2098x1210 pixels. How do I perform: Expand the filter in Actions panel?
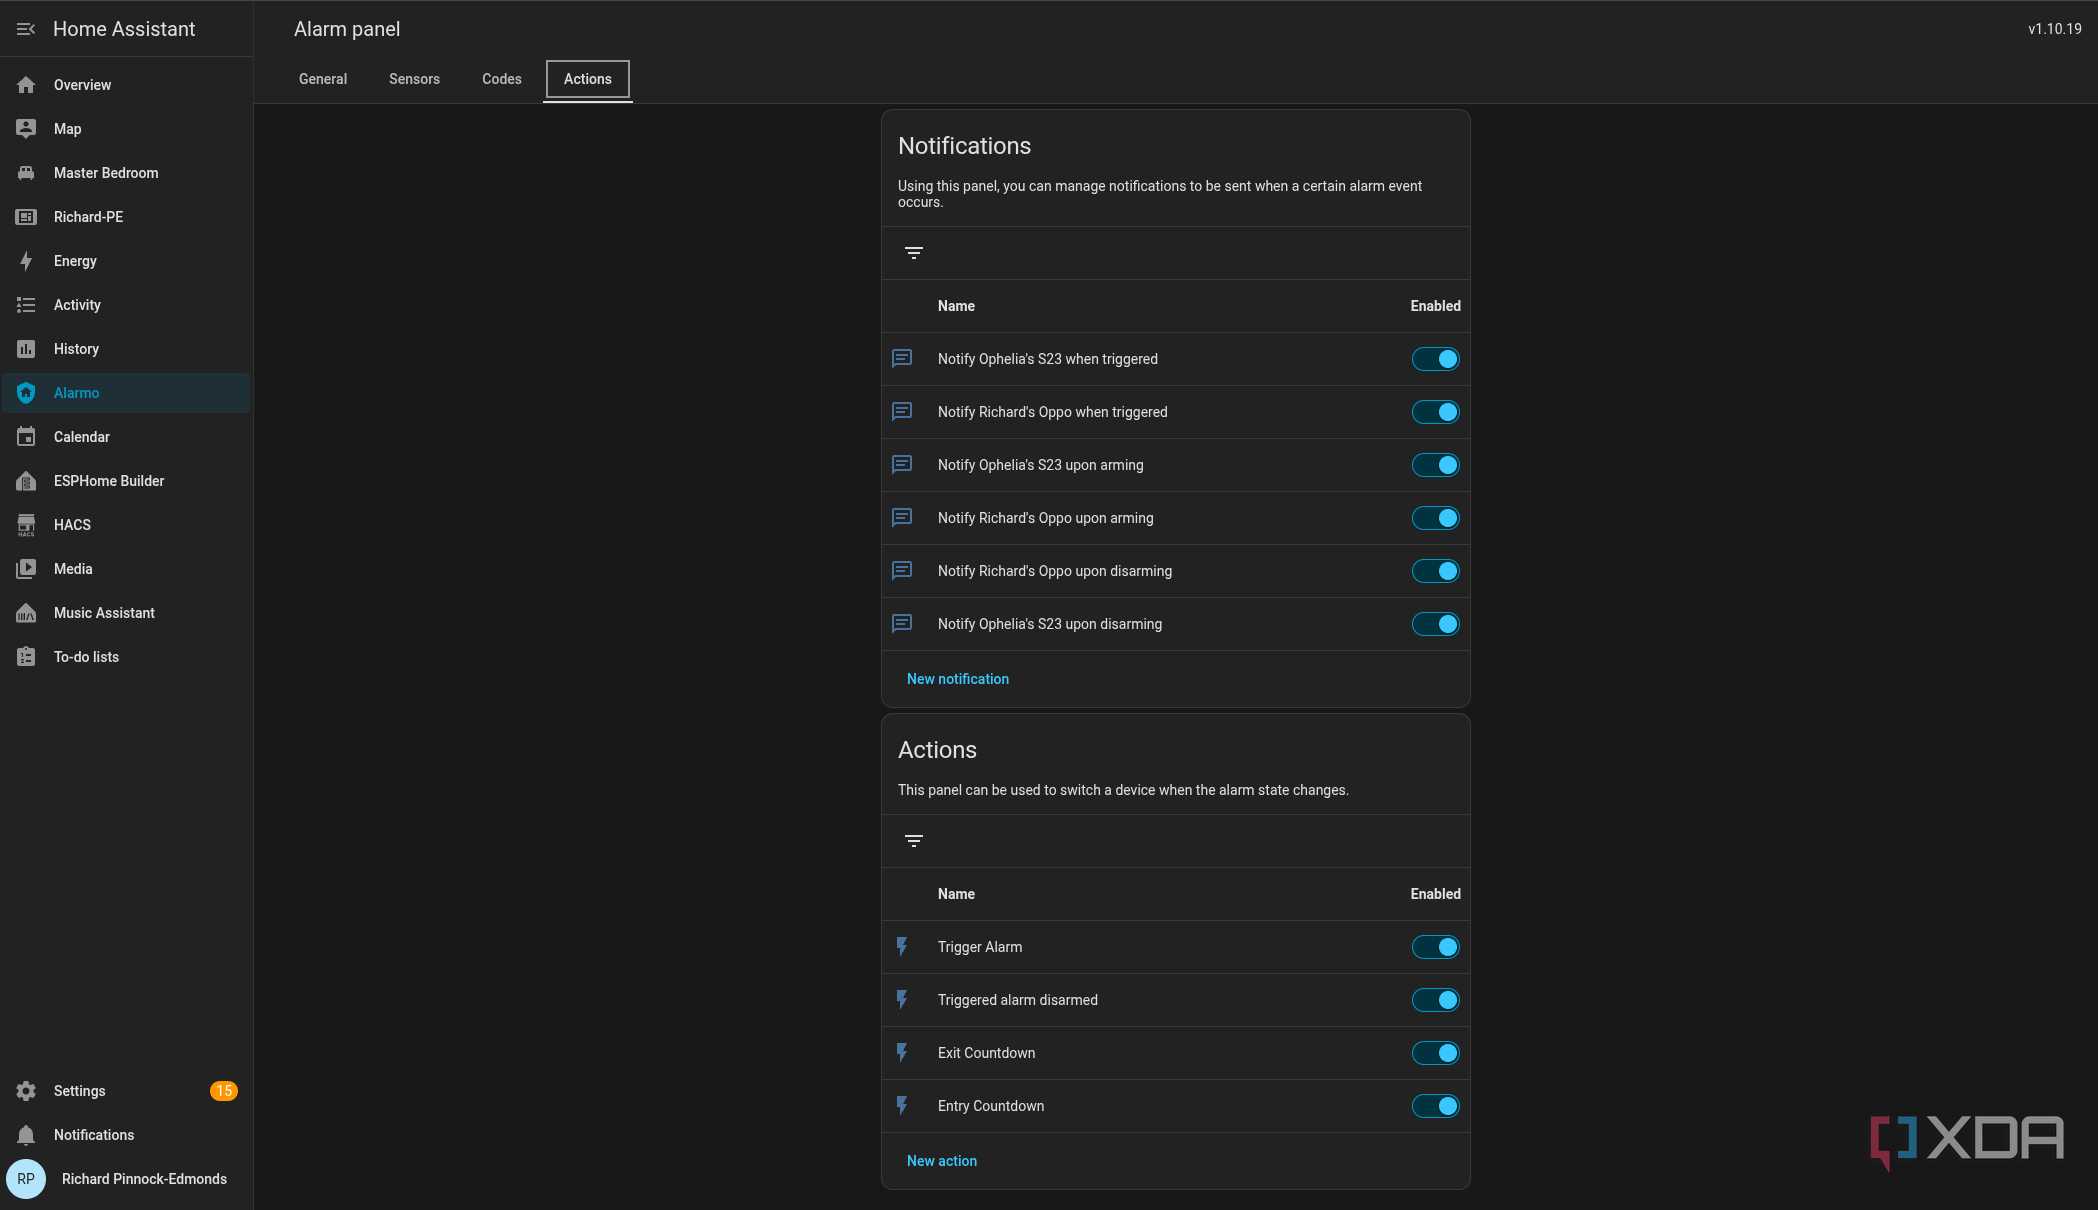click(x=913, y=841)
